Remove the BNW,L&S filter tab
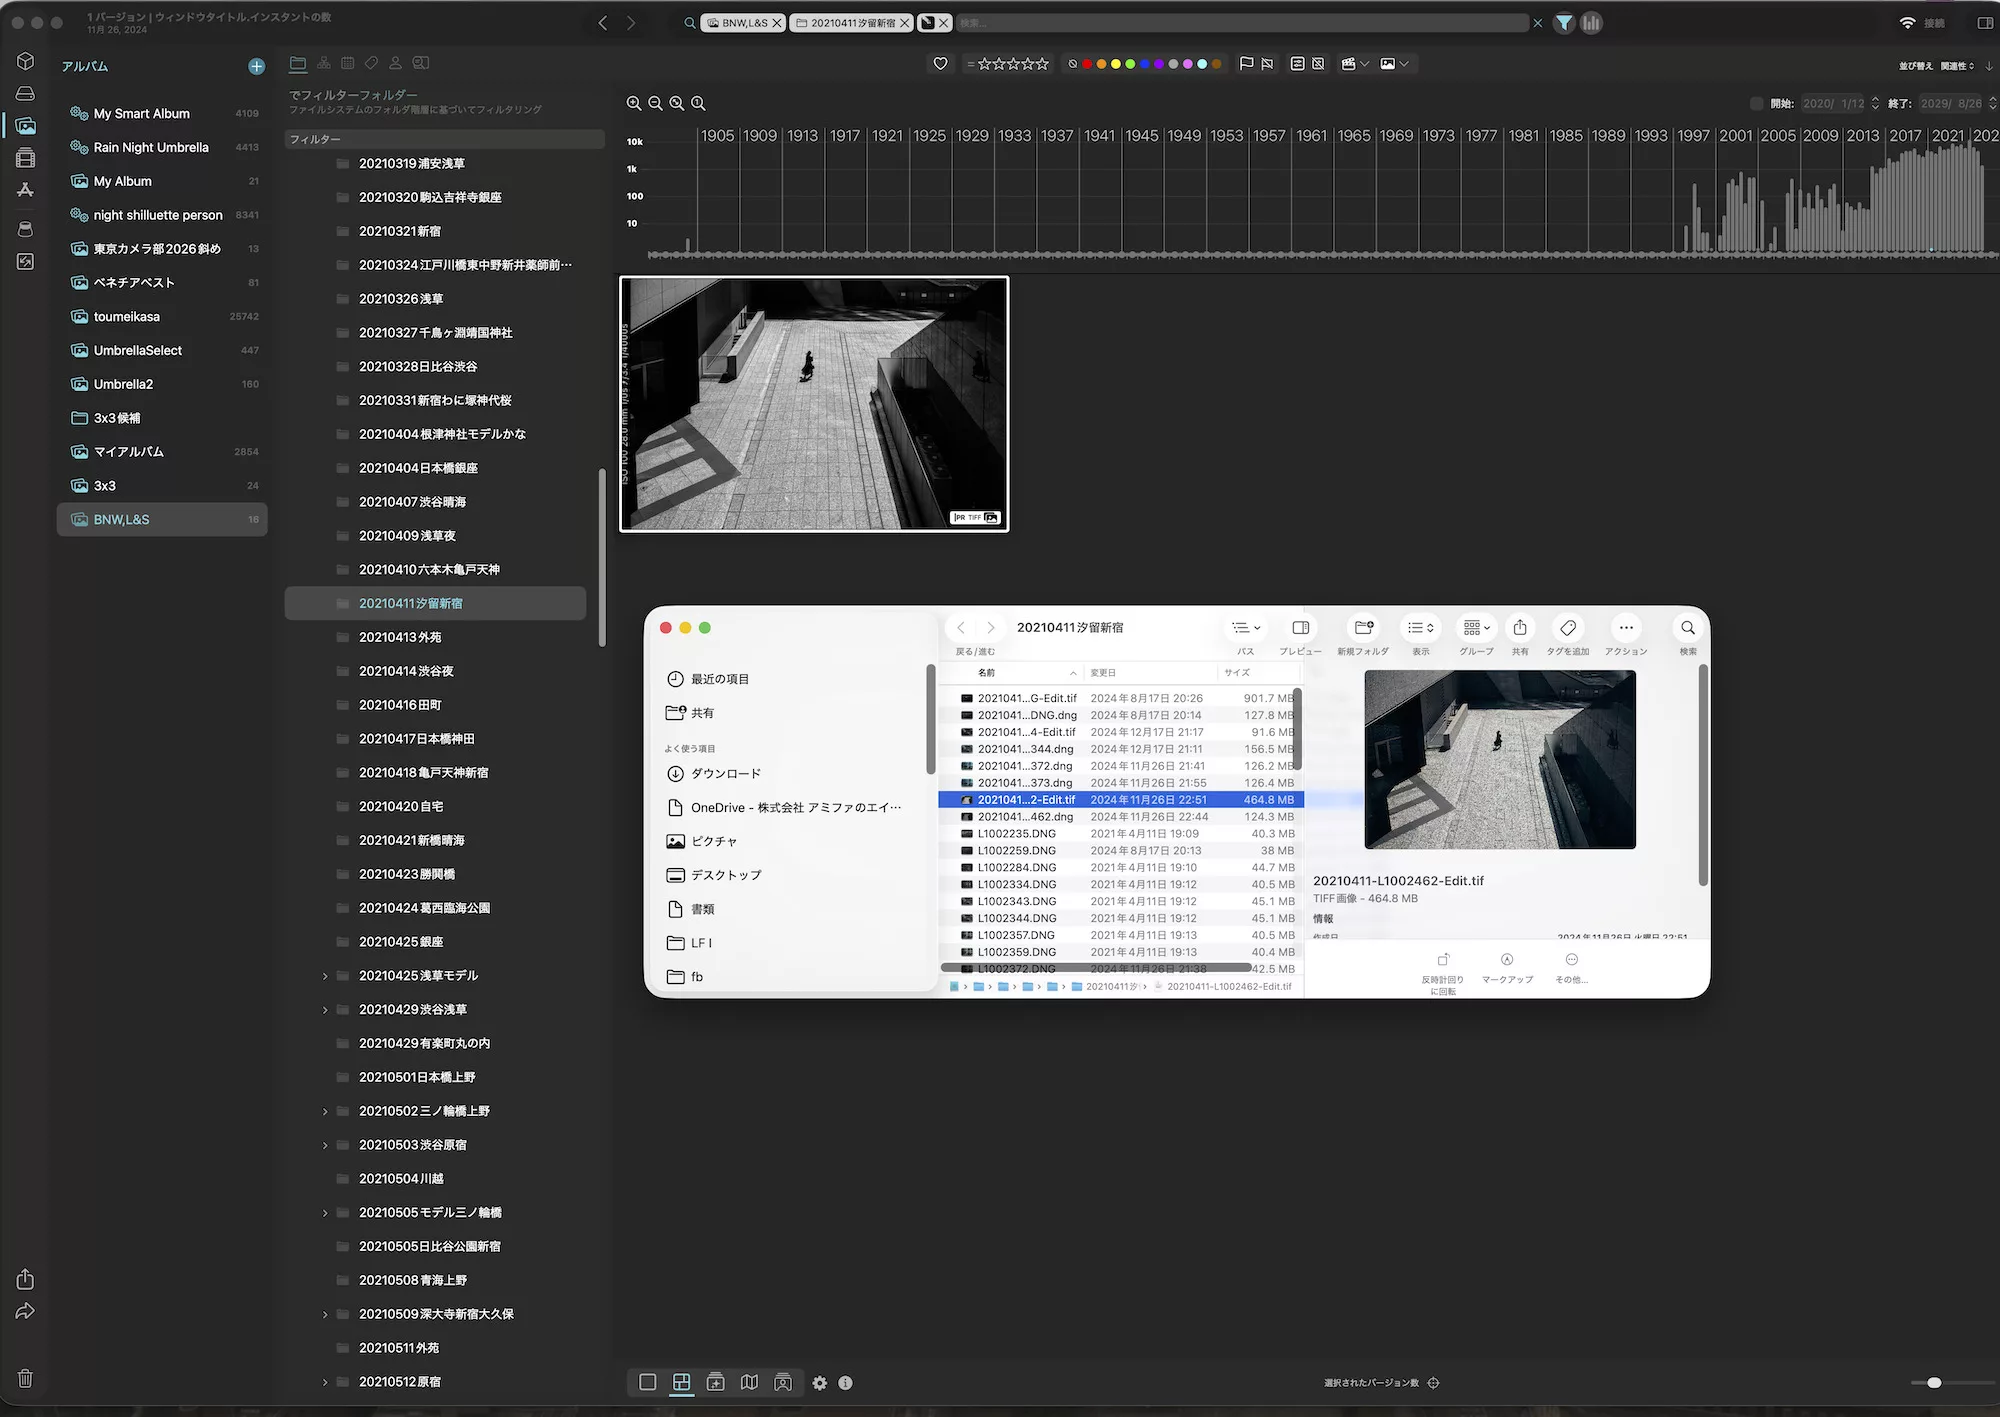The image size is (2000, 1417). click(x=777, y=22)
